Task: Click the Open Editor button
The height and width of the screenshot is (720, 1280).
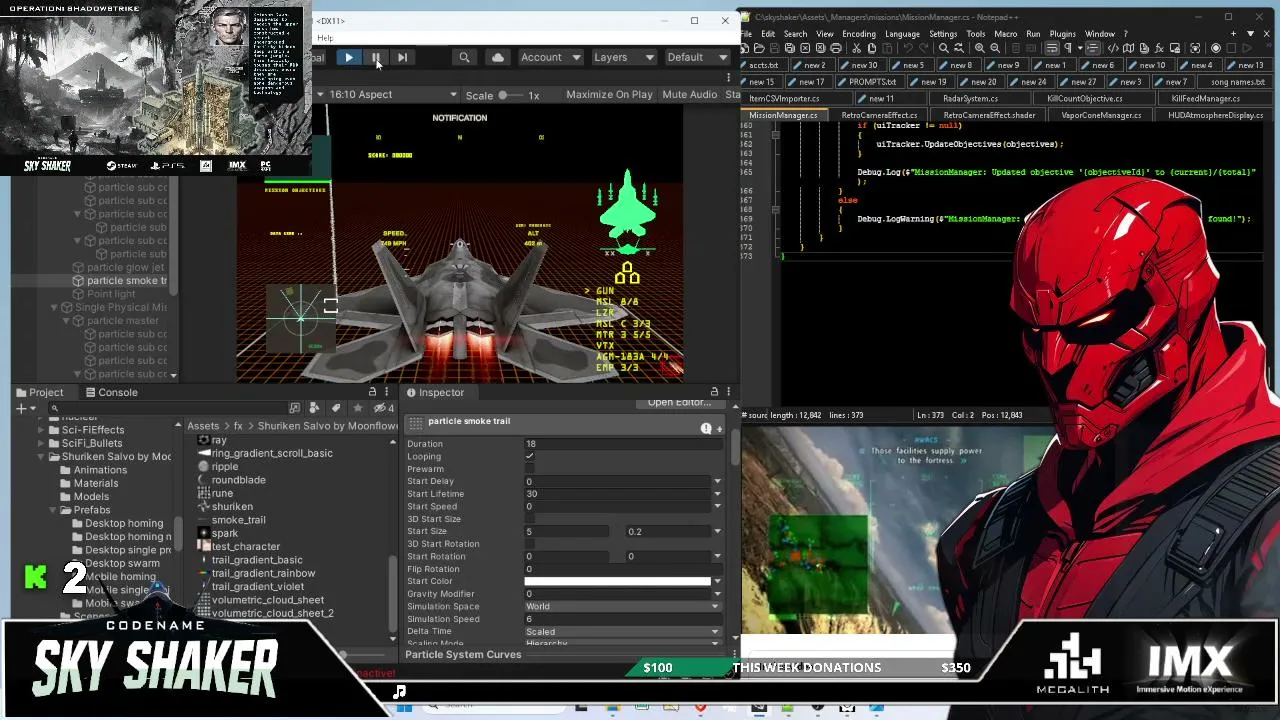Action: coord(680,402)
